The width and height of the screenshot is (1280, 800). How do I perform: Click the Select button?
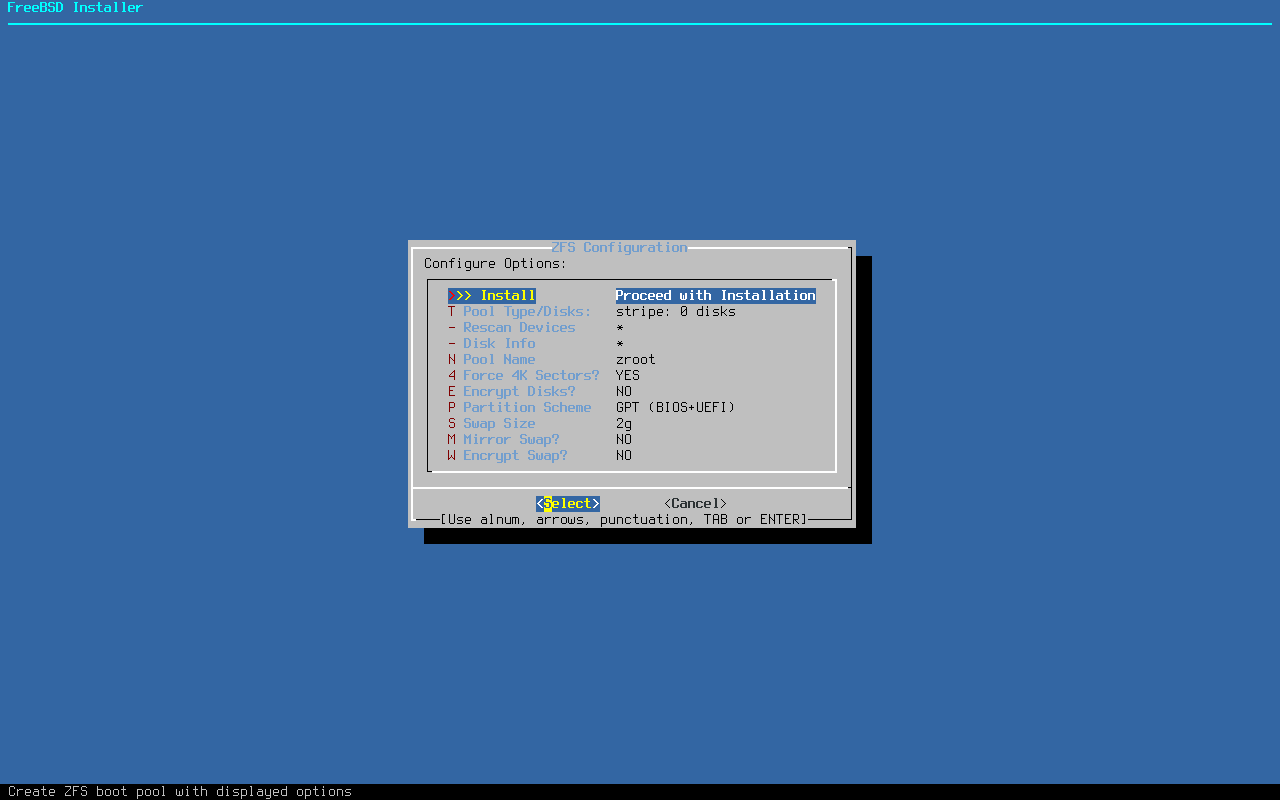(x=568, y=503)
